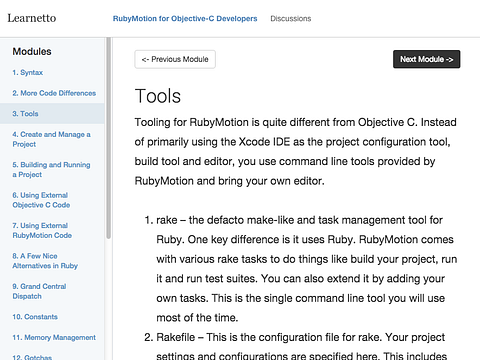Open Using External Objective C Code module

coord(41,200)
